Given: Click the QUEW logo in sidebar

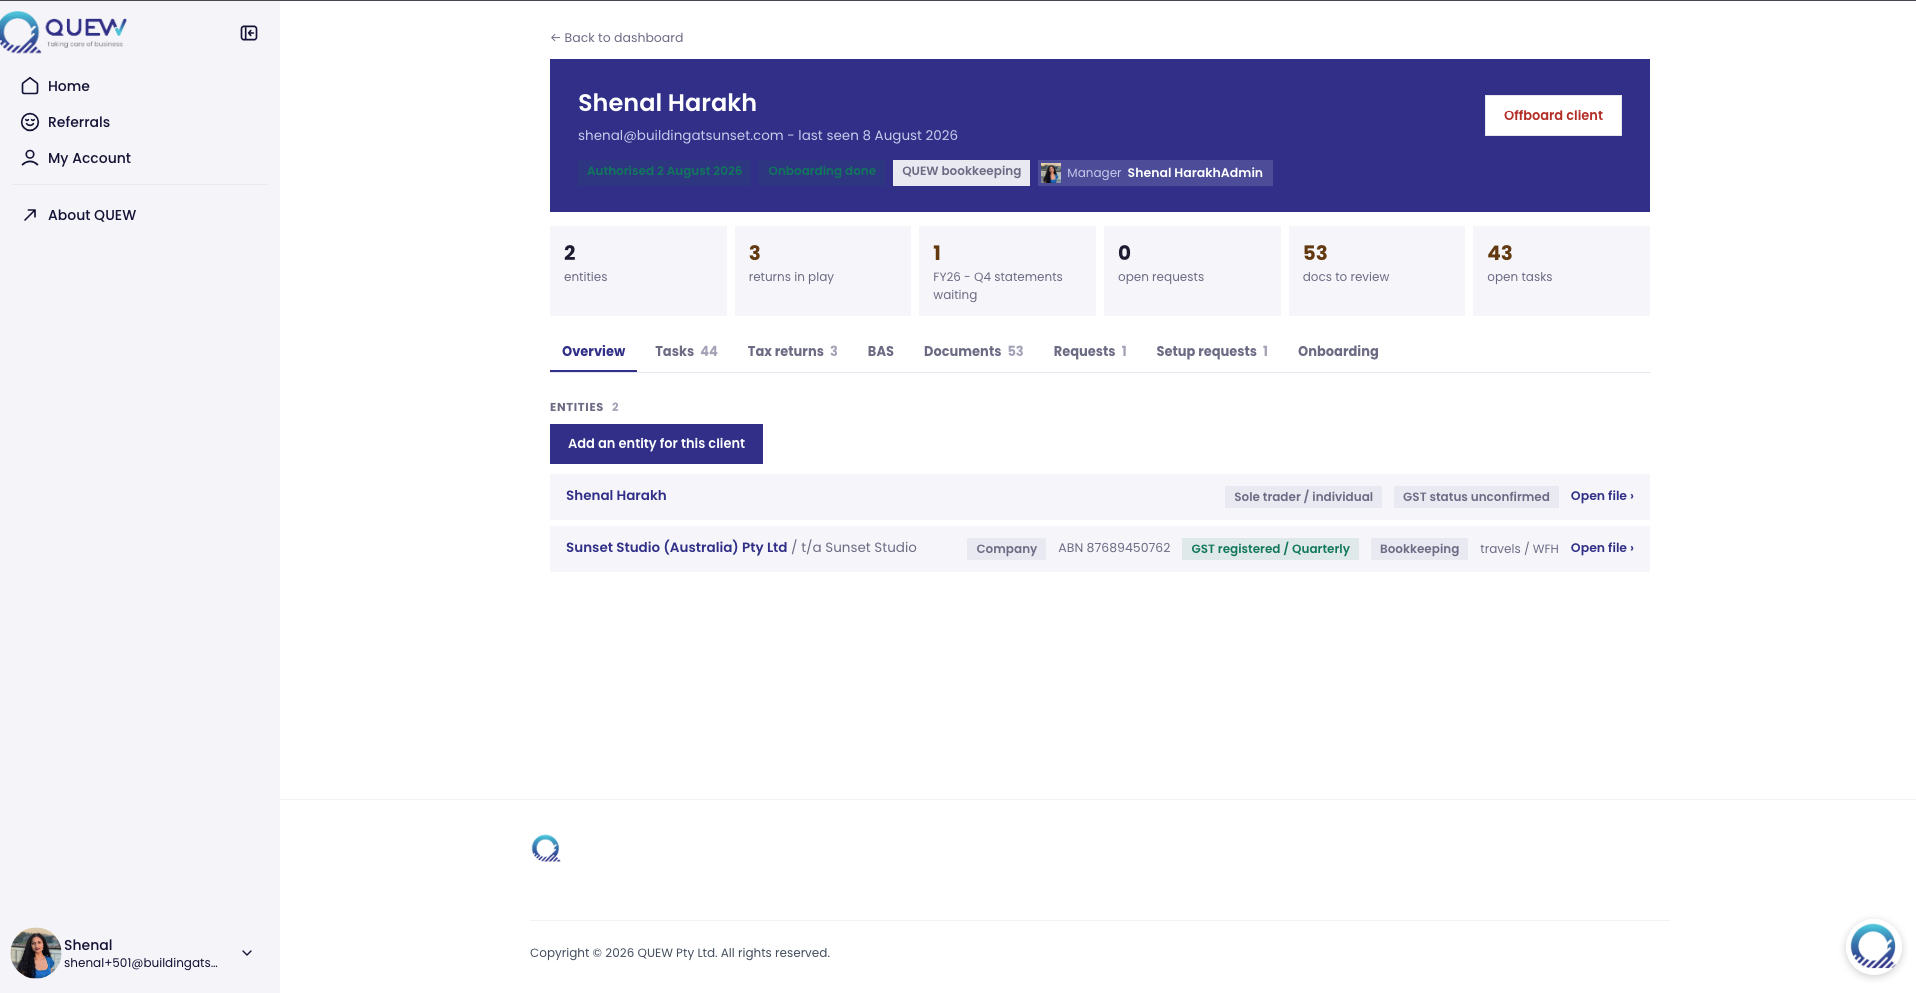Looking at the screenshot, I should [x=64, y=32].
